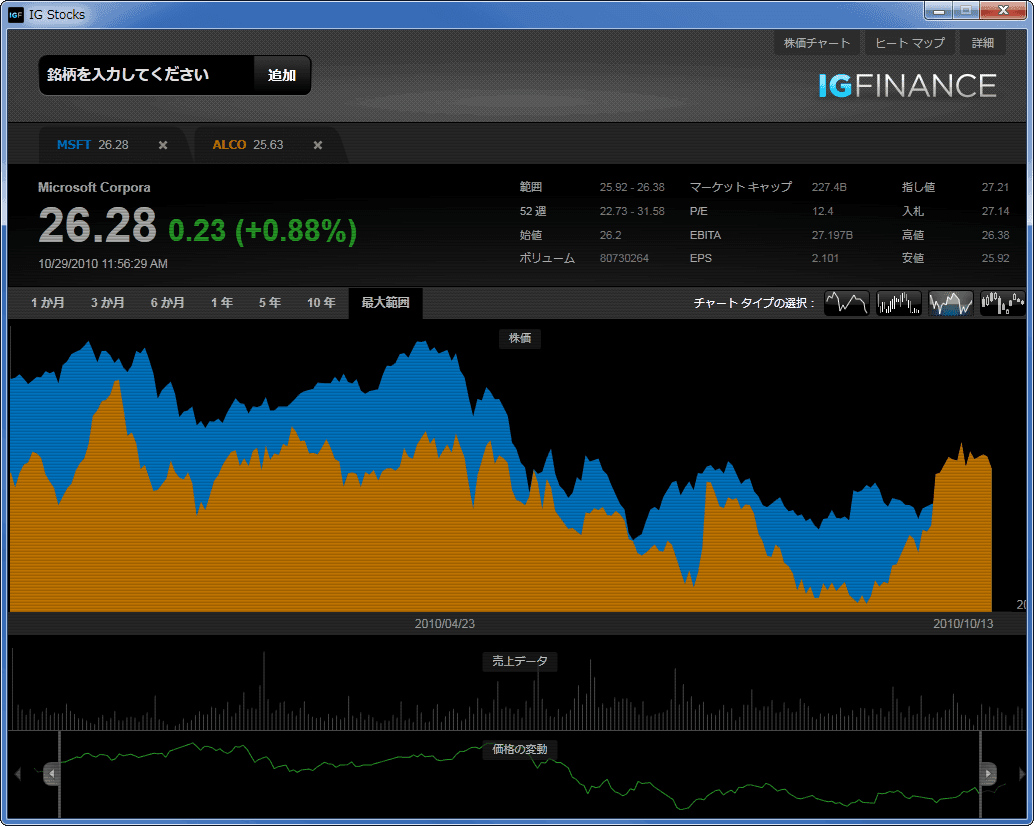This screenshot has height=826, width=1034.
Task: Select the line chart type icon
Action: tap(847, 303)
